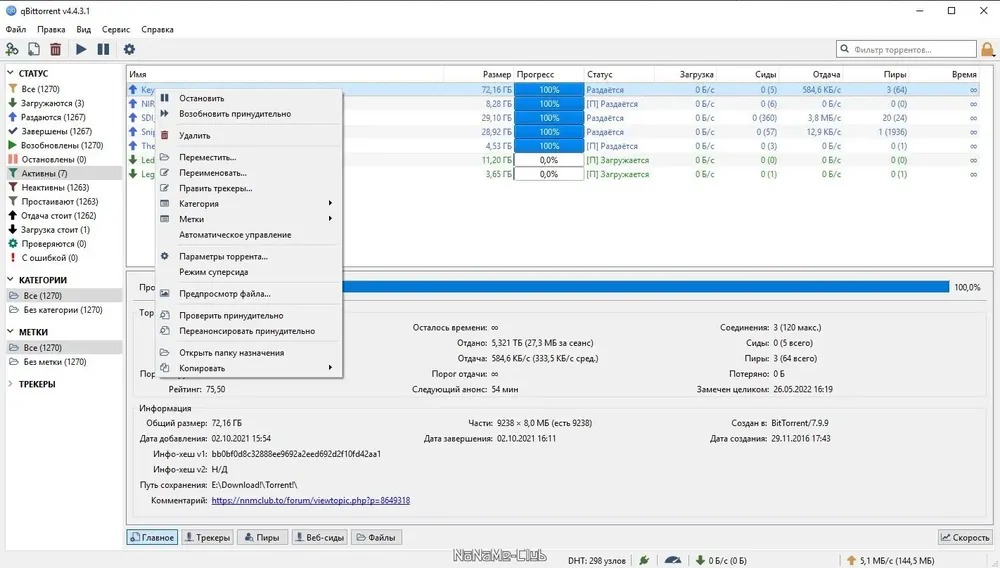The image size is (1000, 568).
Task: Open the Вид menu
Action: (x=84, y=29)
